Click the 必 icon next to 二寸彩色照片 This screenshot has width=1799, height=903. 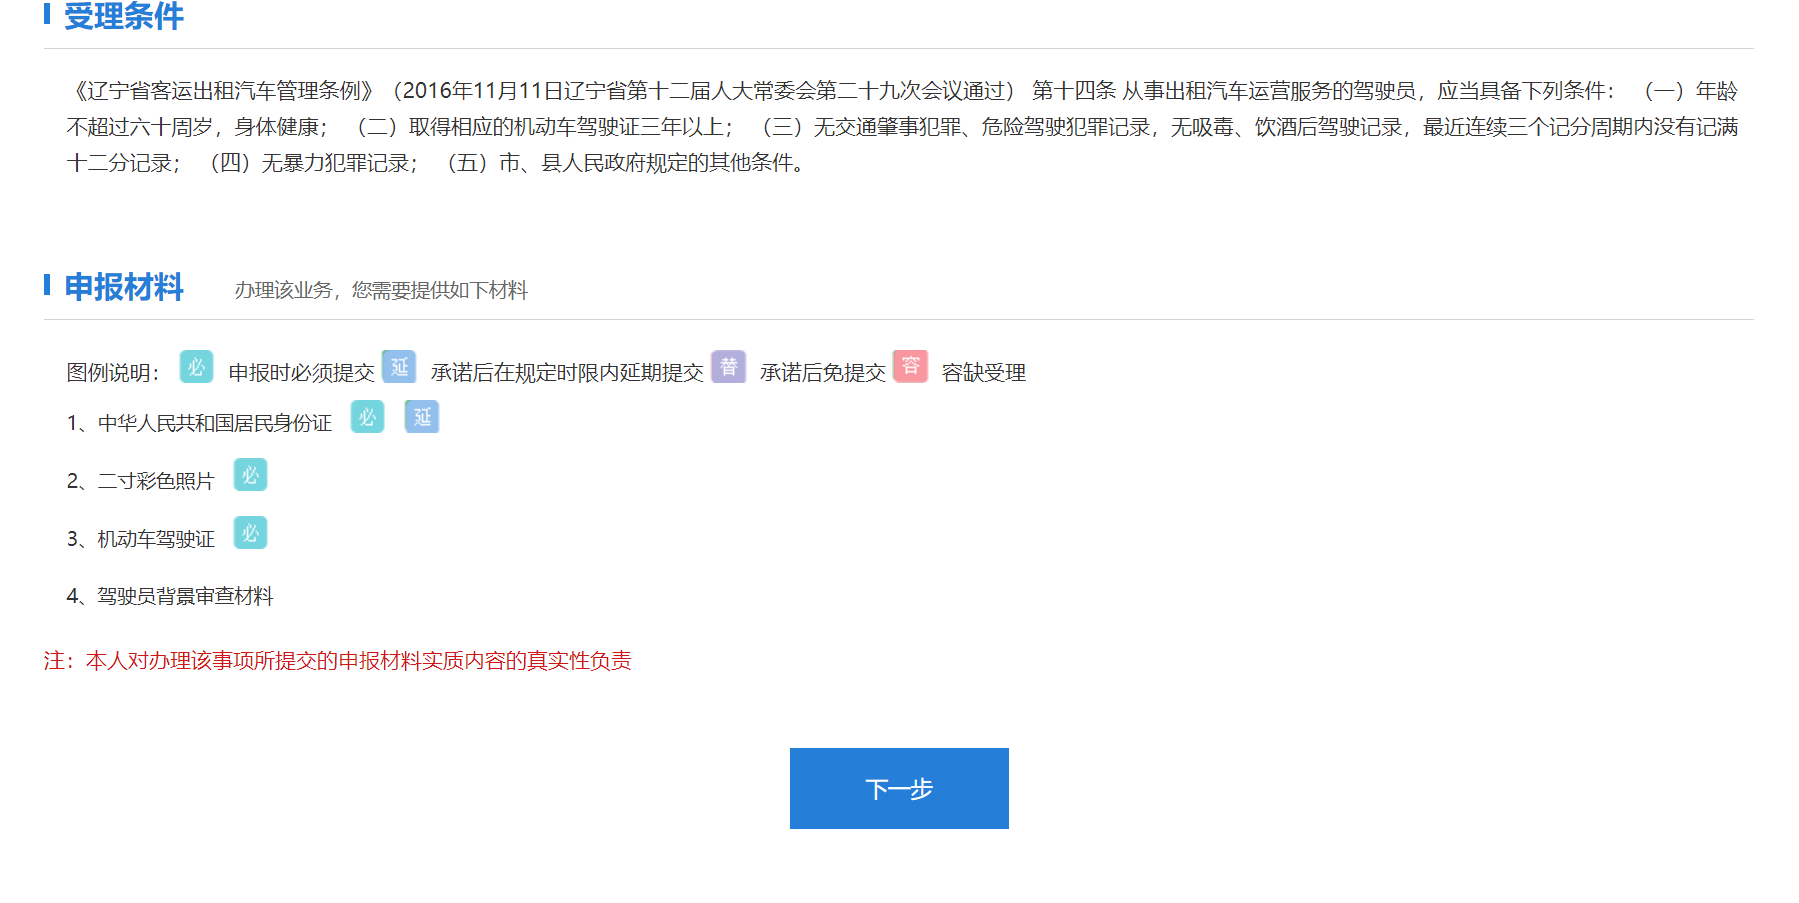[250, 475]
